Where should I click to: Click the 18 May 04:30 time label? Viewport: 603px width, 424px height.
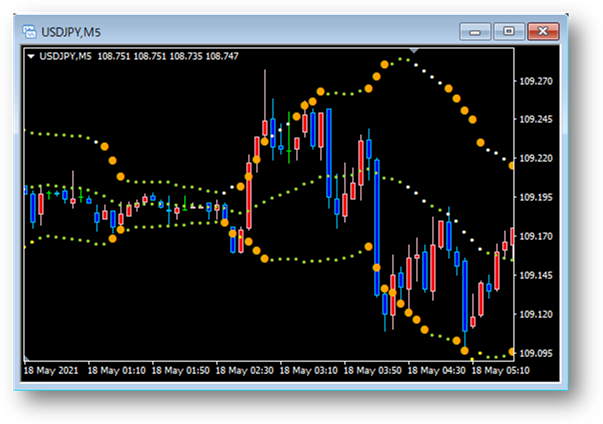pyautogui.click(x=436, y=371)
